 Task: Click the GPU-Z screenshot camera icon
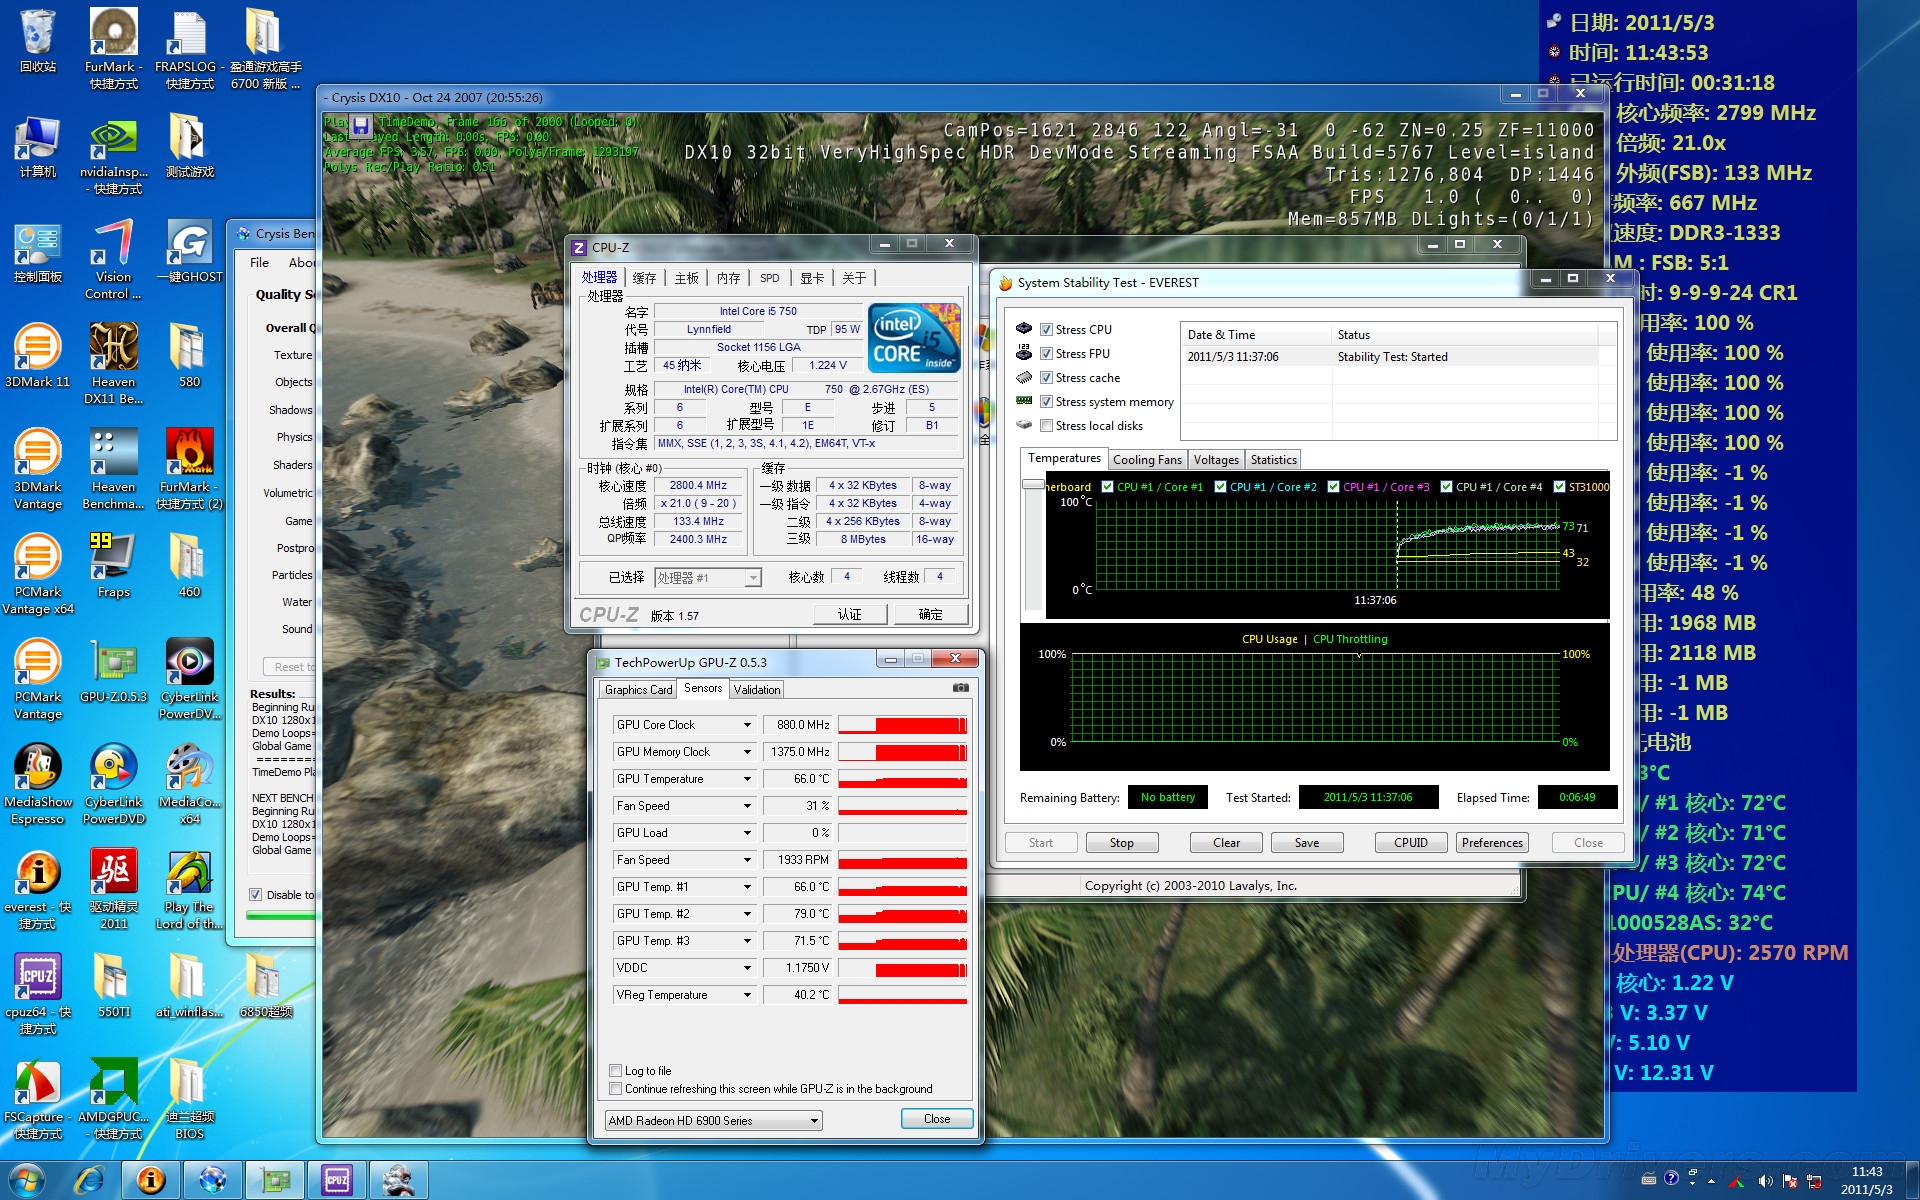click(x=960, y=688)
